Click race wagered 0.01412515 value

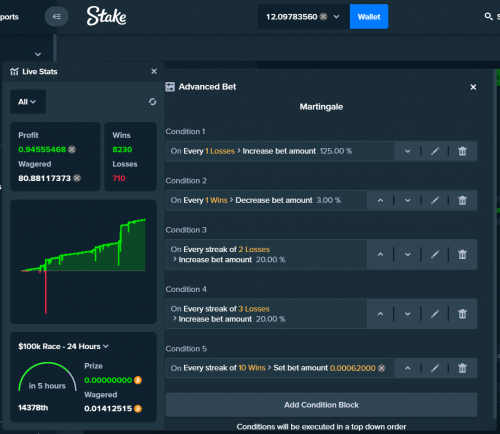click(x=108, y=409)
